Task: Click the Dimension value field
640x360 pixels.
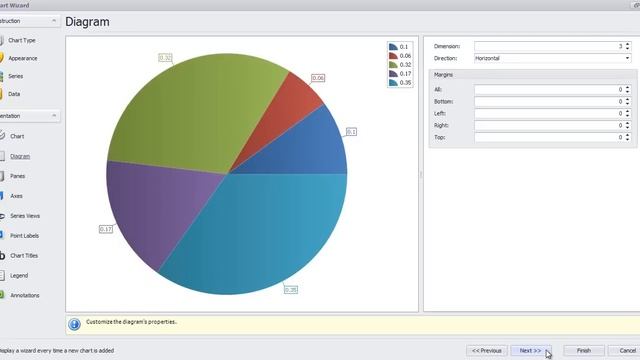Action: pyautogui.click(x=549, y=46)
